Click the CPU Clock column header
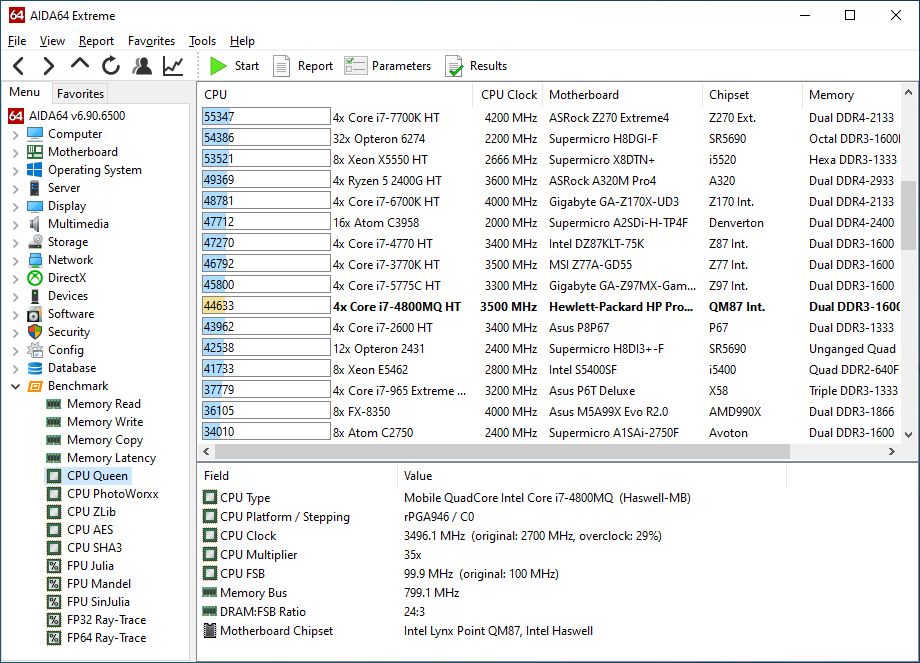 tap(509, 94)
